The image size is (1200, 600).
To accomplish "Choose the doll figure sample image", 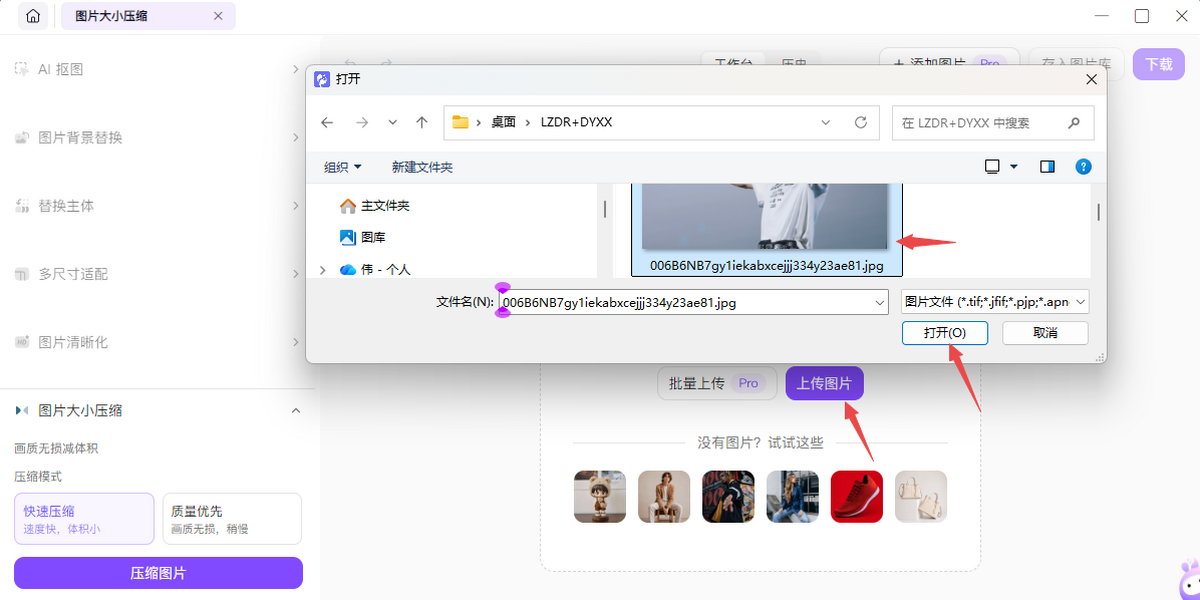I will pyautogui.click(x=600, y=496).
